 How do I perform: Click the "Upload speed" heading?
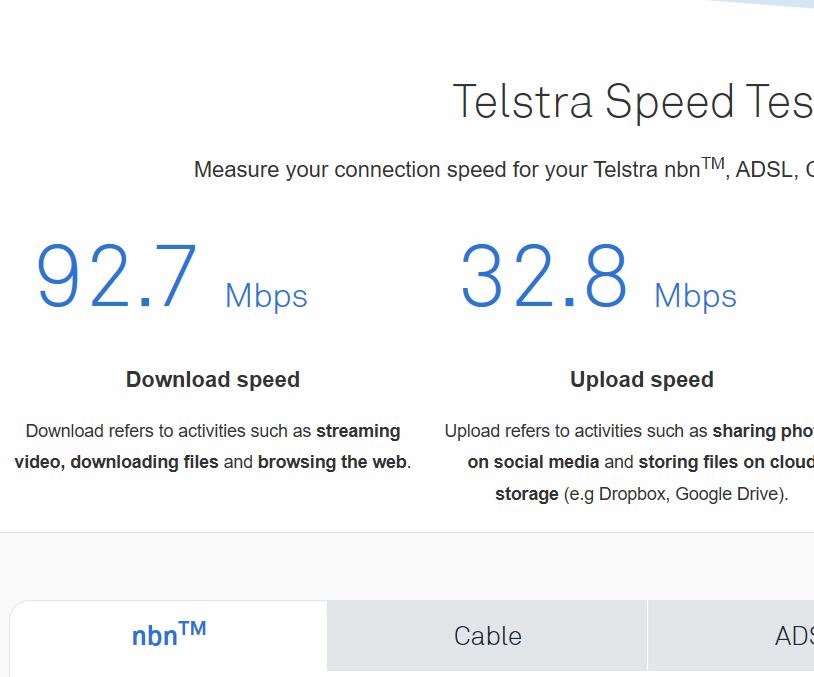tap(642, 380)
